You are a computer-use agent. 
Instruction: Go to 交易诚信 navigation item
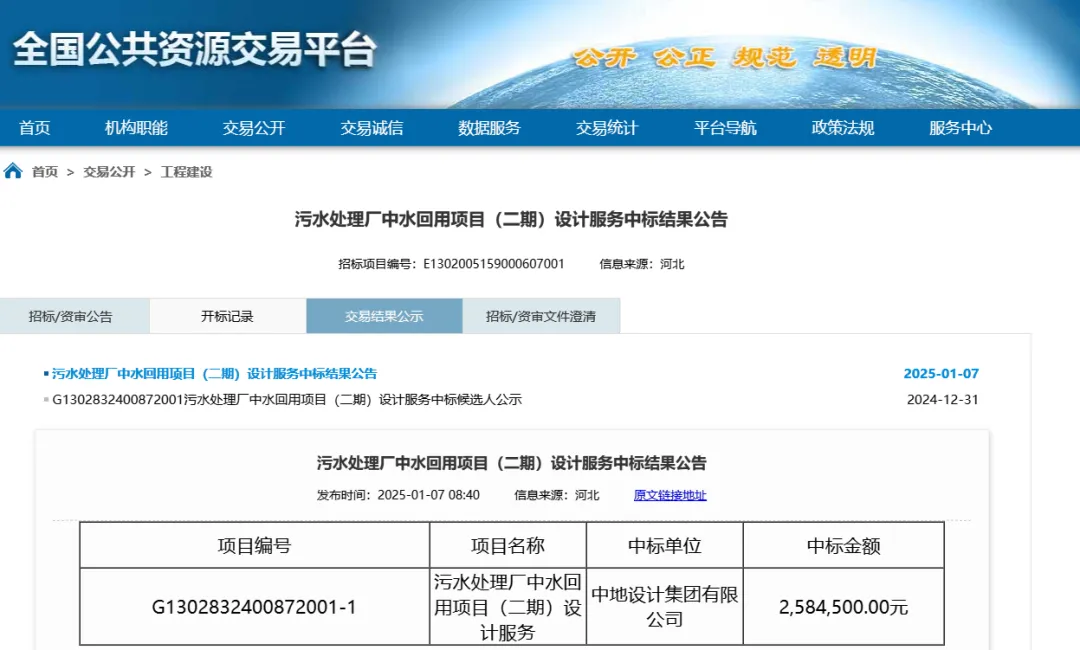(x=371, y=127)
